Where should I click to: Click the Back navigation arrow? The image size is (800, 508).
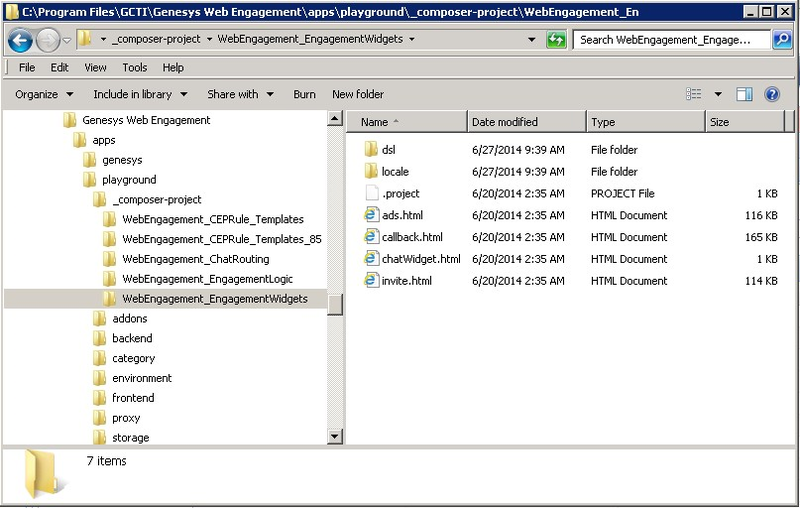pyautogui.click(x=20, y=40)
